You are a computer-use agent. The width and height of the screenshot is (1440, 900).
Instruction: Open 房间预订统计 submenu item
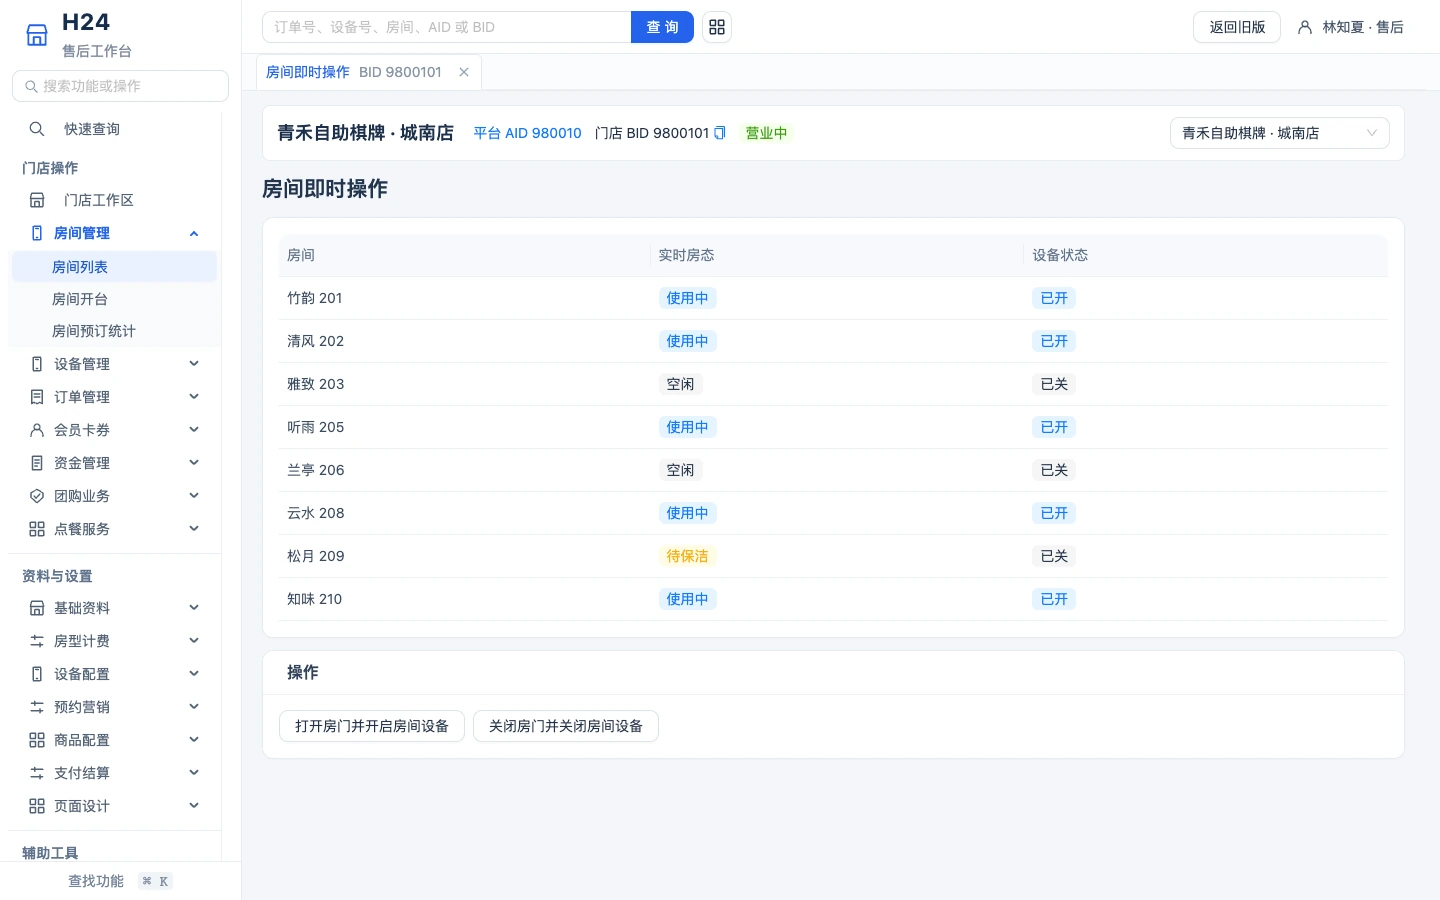click(113, 331)
